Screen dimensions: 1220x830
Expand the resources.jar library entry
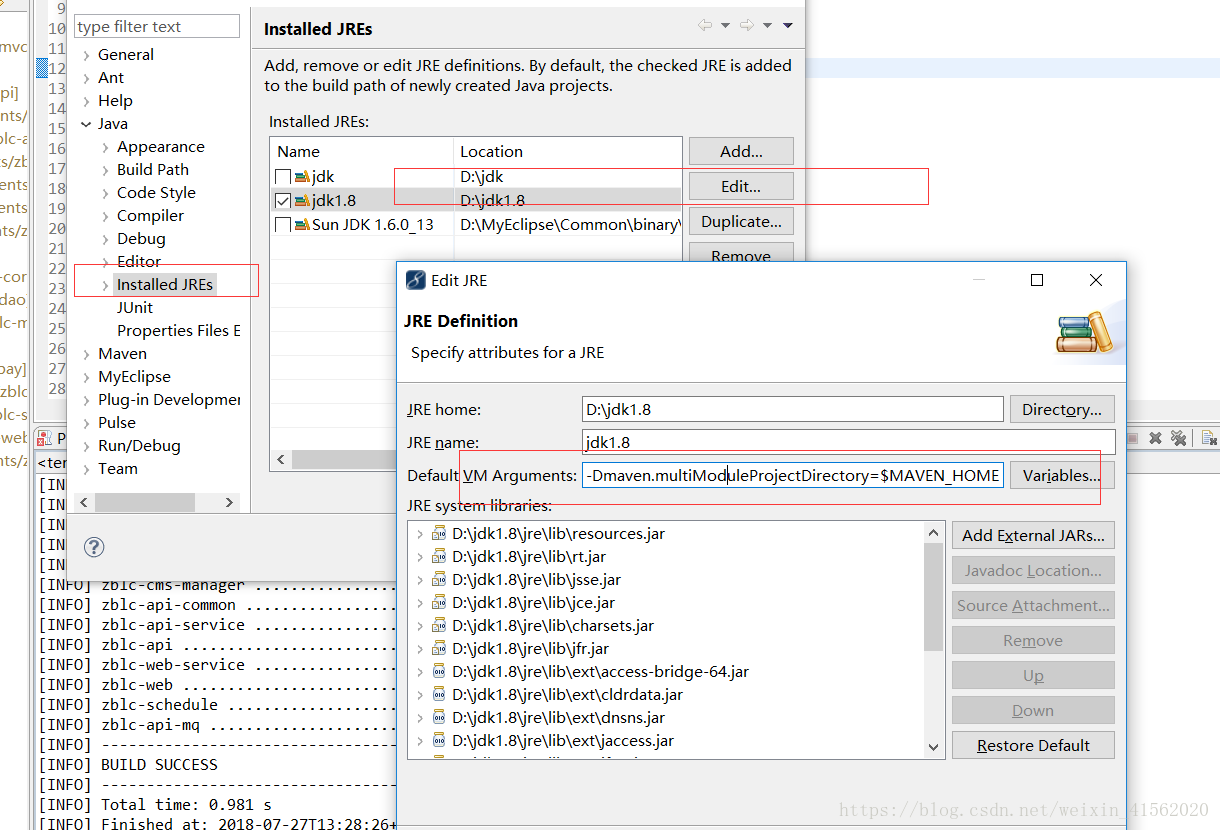click(419, 534)
